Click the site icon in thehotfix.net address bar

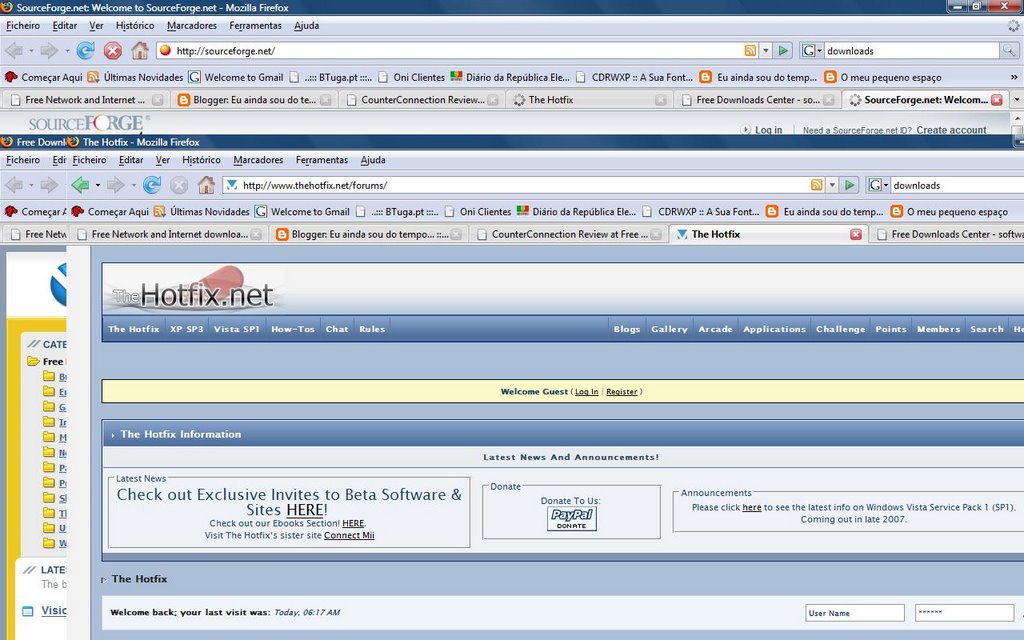(232, 185)
